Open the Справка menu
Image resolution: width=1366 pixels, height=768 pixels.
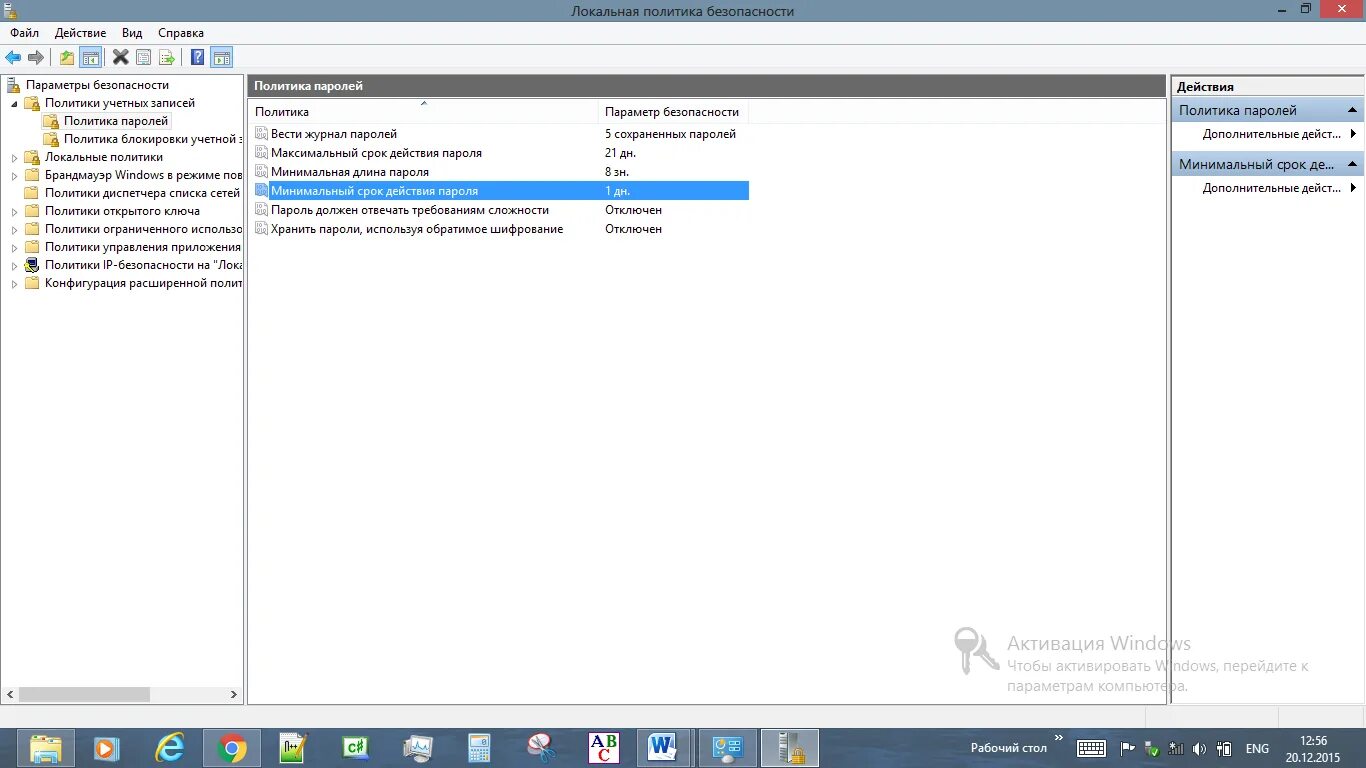click(x=181, y=33)
